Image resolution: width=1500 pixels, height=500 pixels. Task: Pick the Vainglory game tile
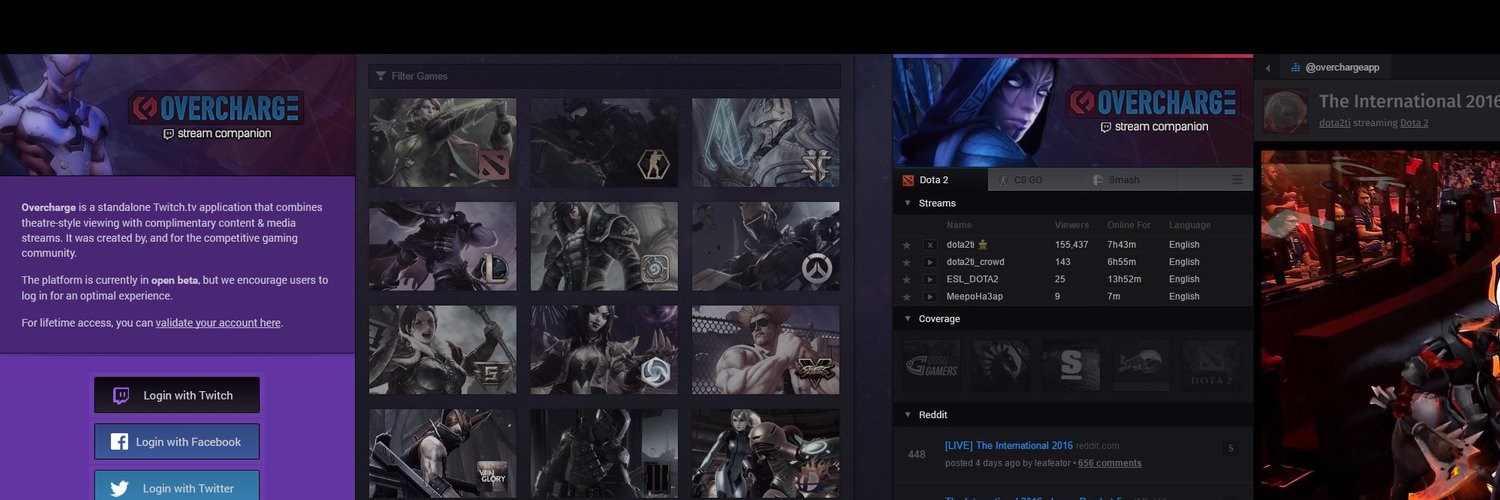[x=443, y=454]
